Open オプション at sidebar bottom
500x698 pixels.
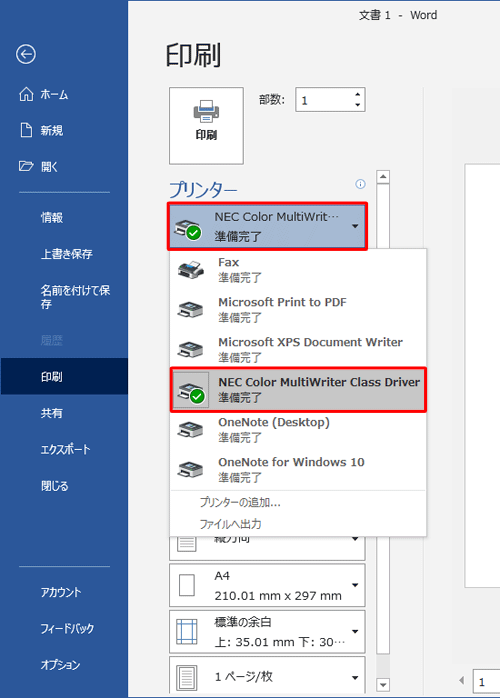pyautogui.click(x=60, y=665)
